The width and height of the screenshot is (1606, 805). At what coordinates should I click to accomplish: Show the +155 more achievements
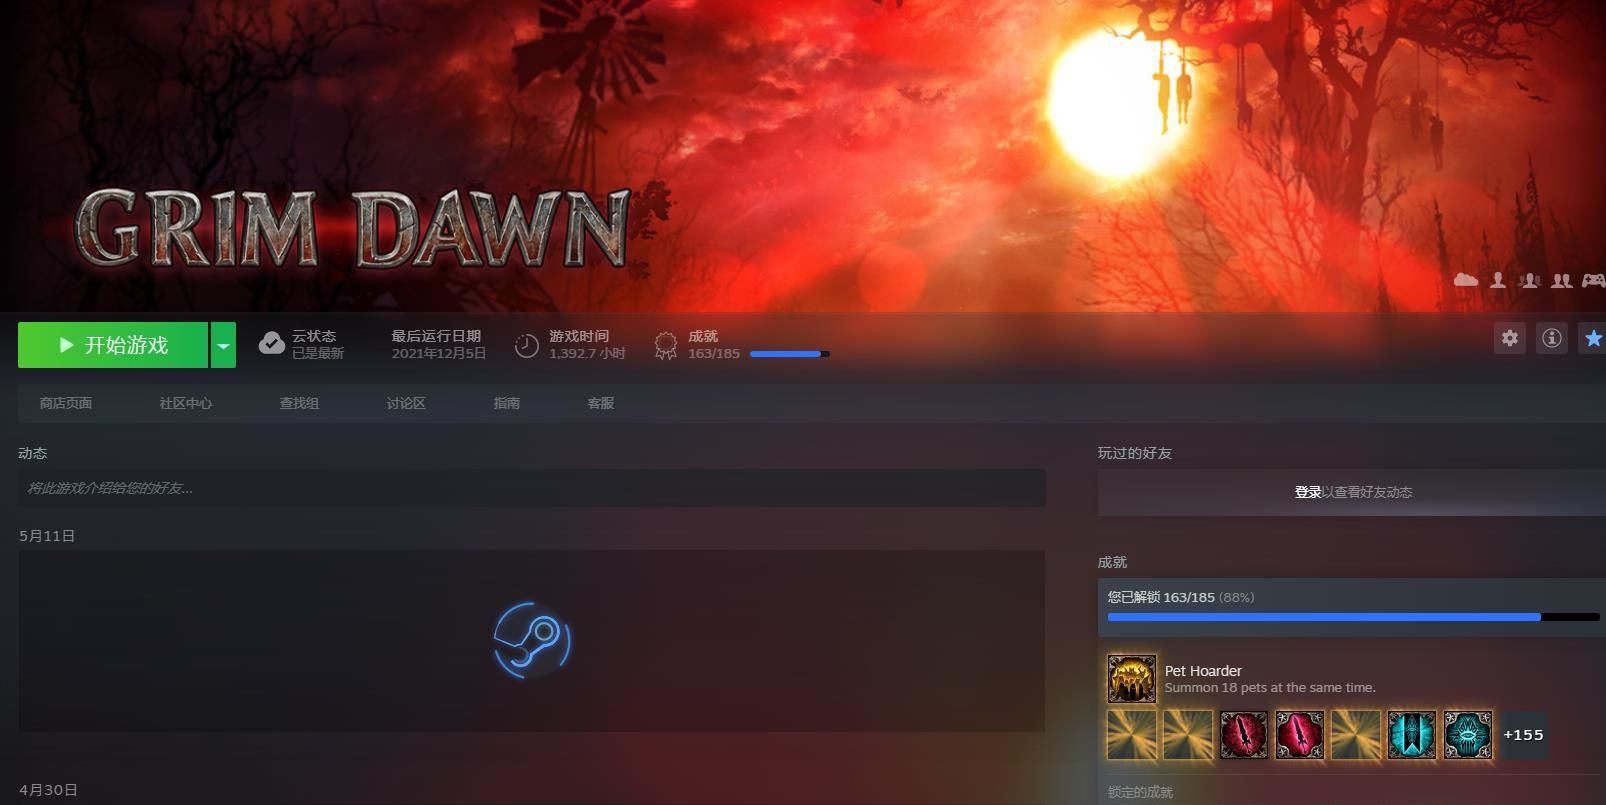point(1523,735)
